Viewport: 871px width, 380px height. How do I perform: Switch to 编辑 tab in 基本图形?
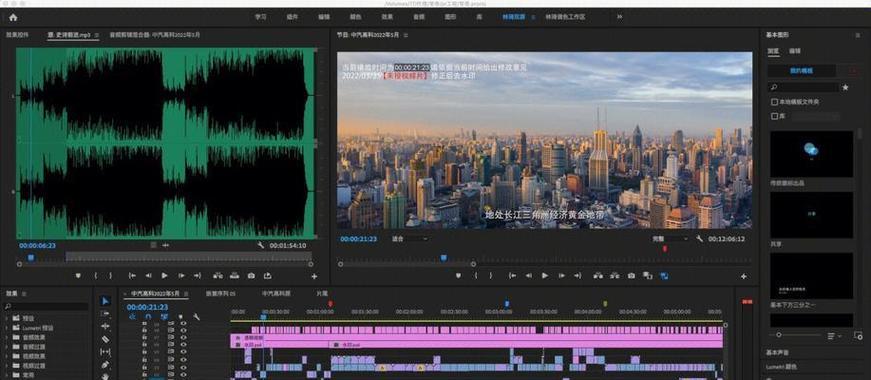click(795, 51)
